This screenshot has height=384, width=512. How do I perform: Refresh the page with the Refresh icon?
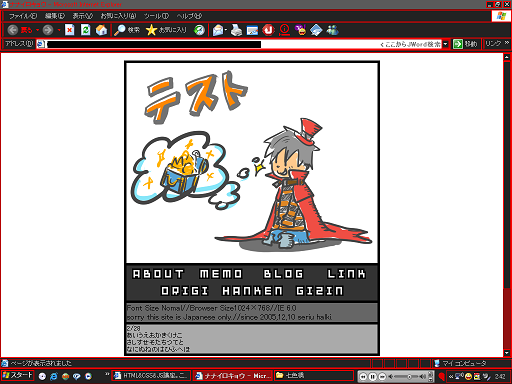coord(86,30)
